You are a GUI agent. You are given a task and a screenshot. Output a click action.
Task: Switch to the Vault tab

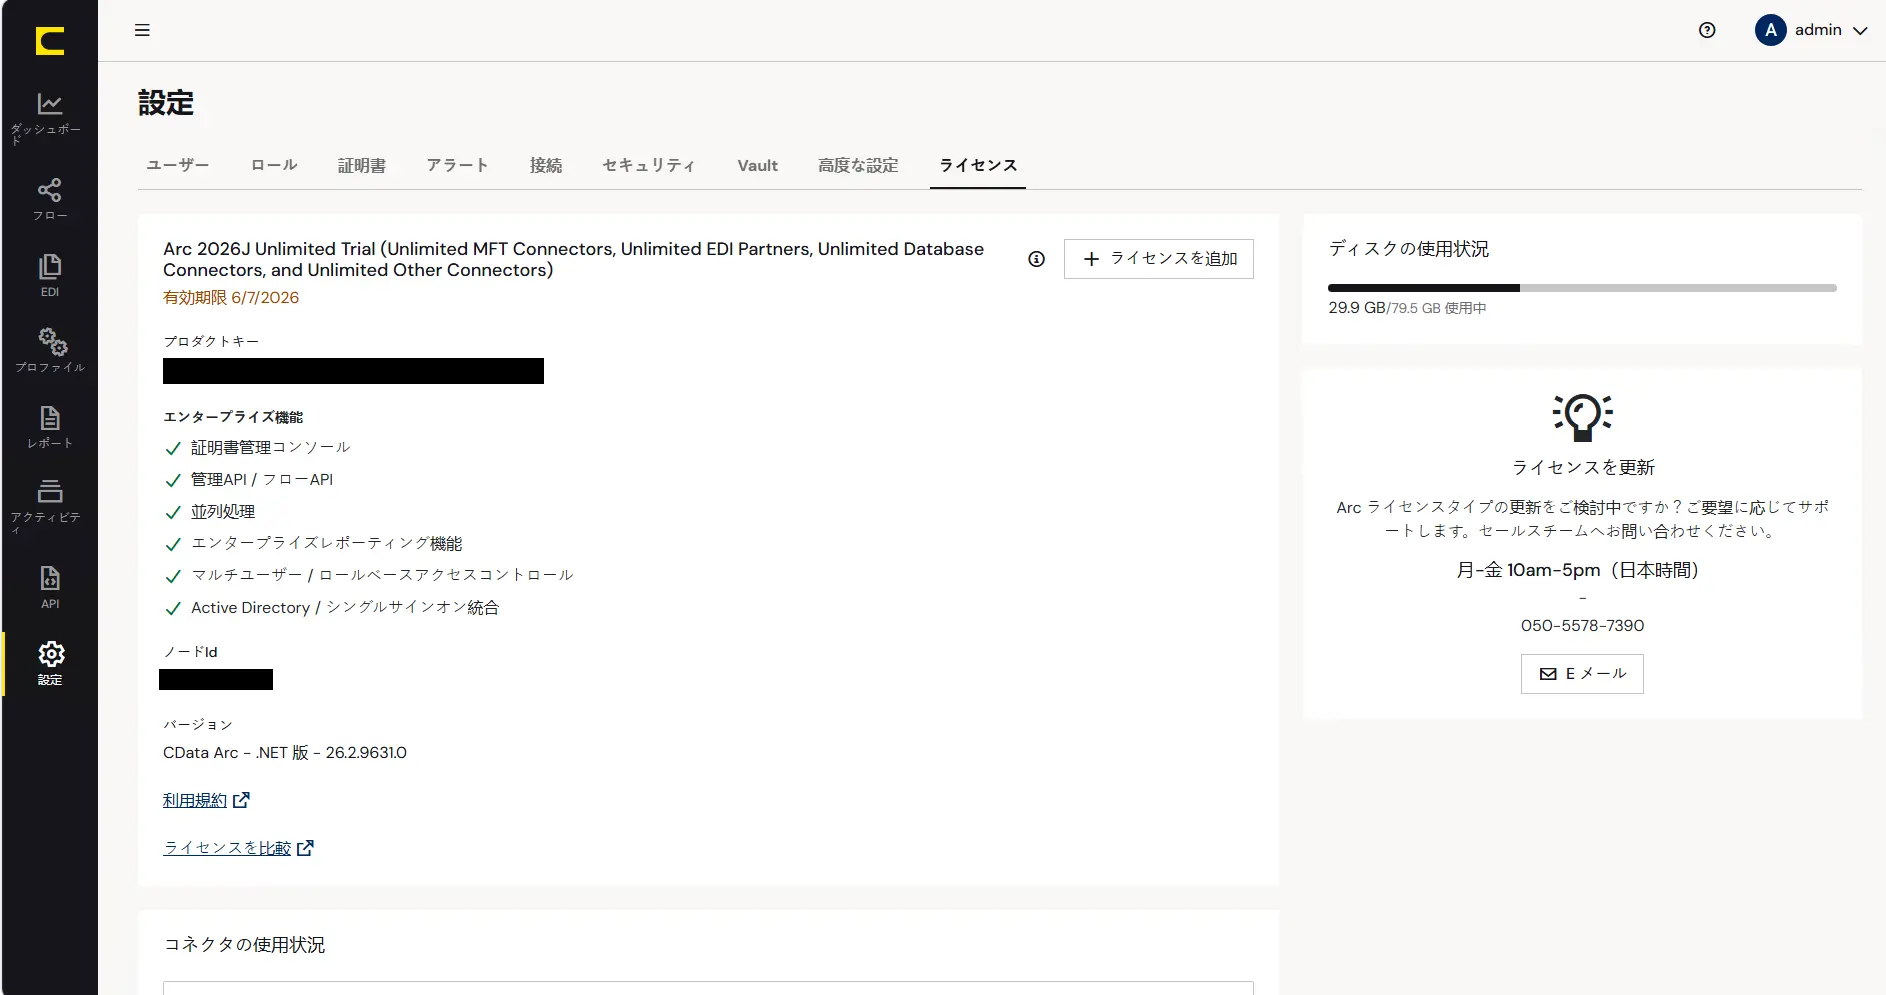(x=757, y=165)
